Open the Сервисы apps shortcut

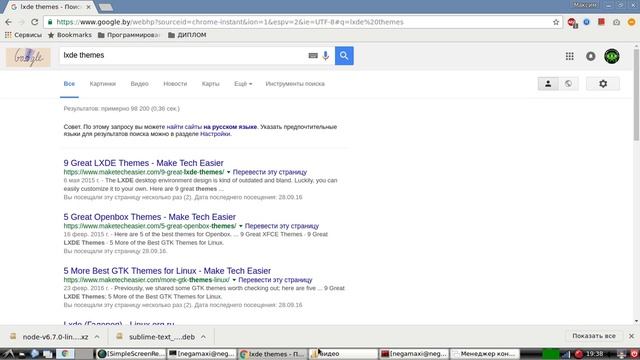point(23,35)
